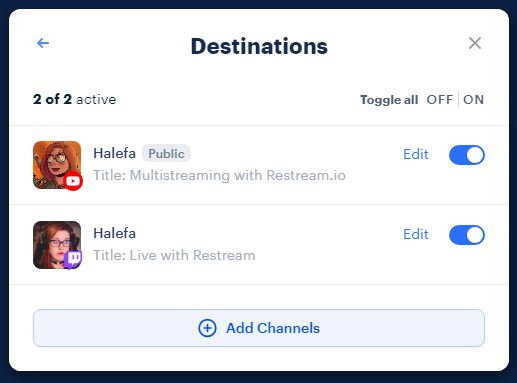Open the YouTube Halefa cartoon avatar
This screenshot has height=383, width=517.
tap(57, 165)
